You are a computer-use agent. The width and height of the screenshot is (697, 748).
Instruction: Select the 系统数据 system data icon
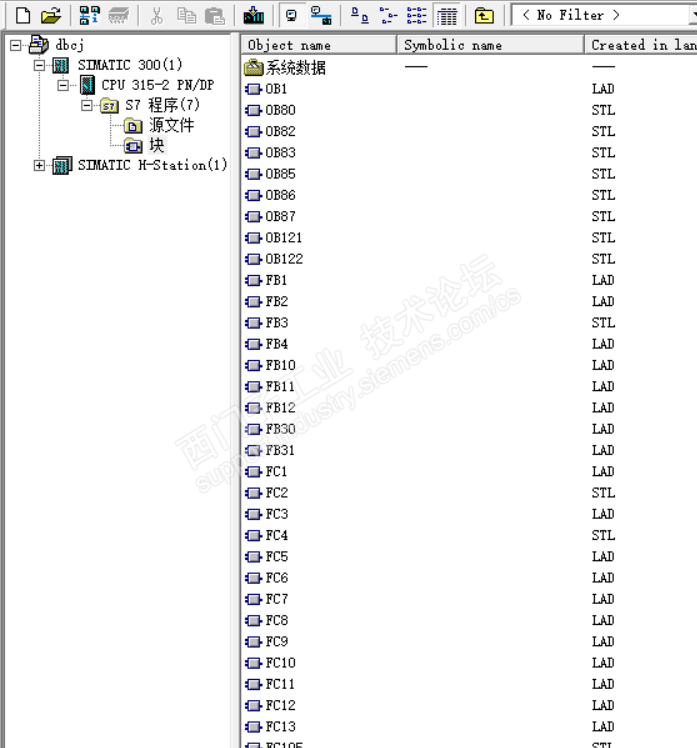(x=253, y=68)
